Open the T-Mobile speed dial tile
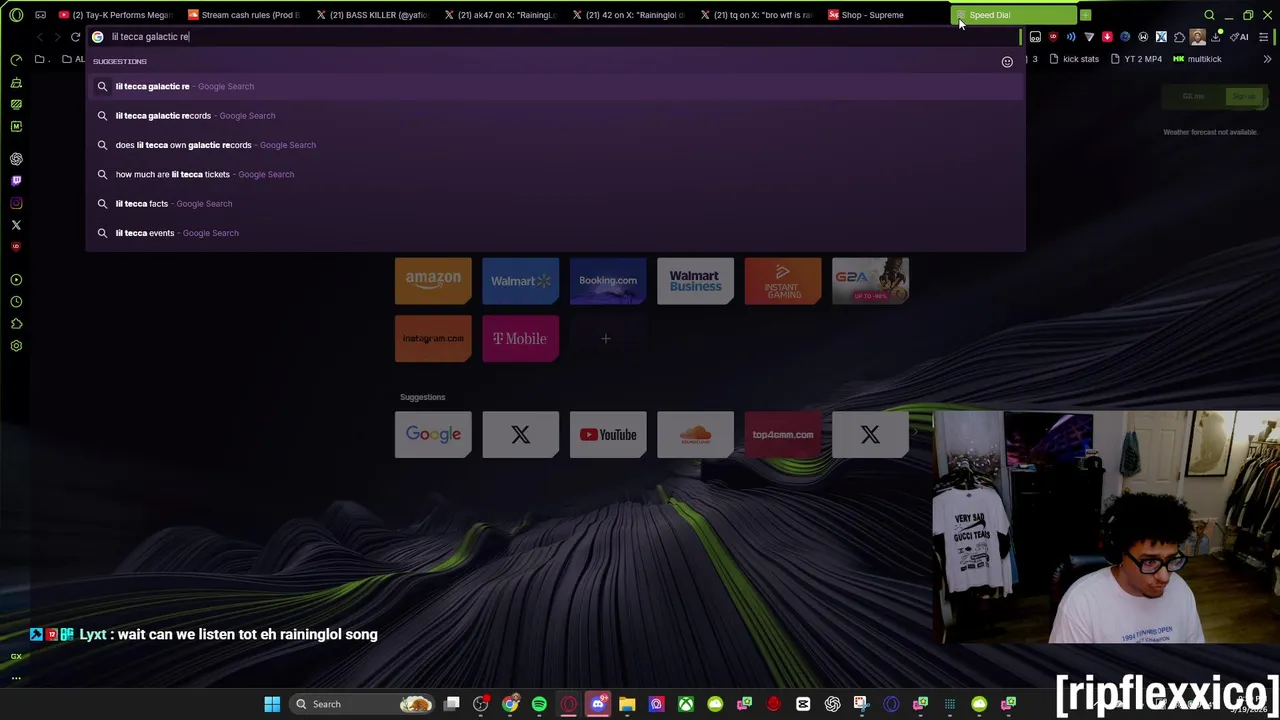The height and width of the screenshot is (720, 1280). click(520, 339)
